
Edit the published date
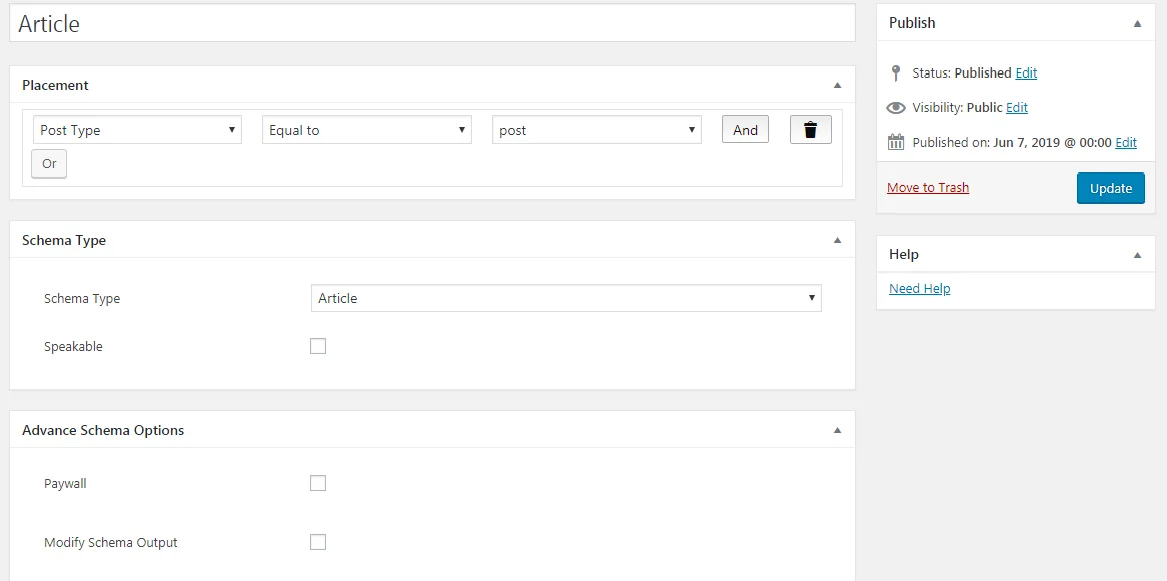pyautogui.click(x=1126, y=142)
